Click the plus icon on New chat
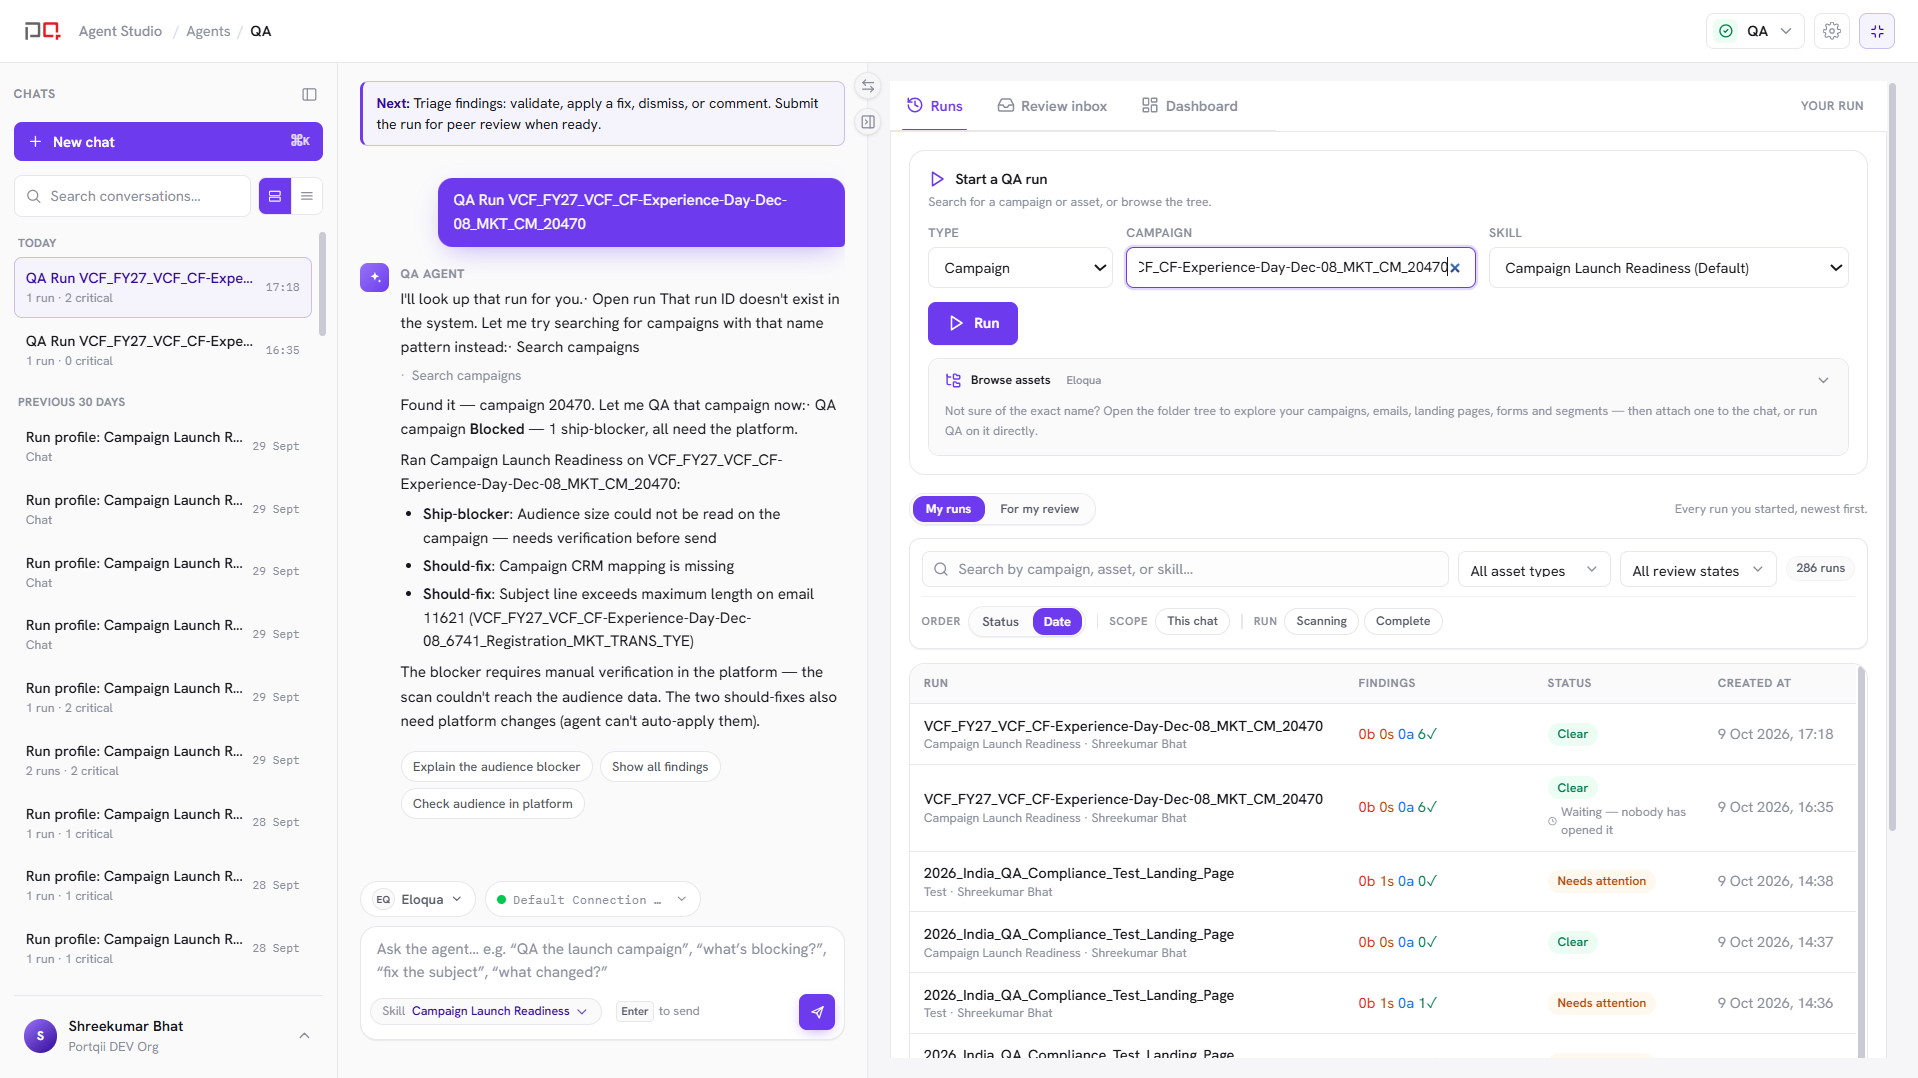Image resolution: width=1918 pixels, height=1078 pixels. tap(35, 142)
